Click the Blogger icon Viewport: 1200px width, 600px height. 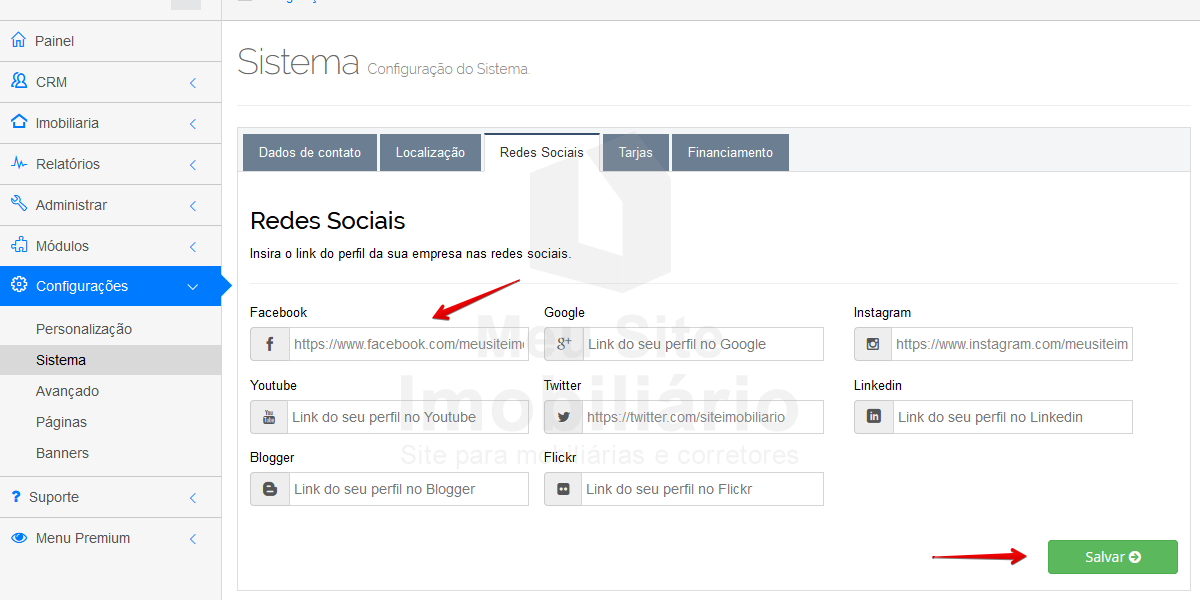click(x=270, y=489)
